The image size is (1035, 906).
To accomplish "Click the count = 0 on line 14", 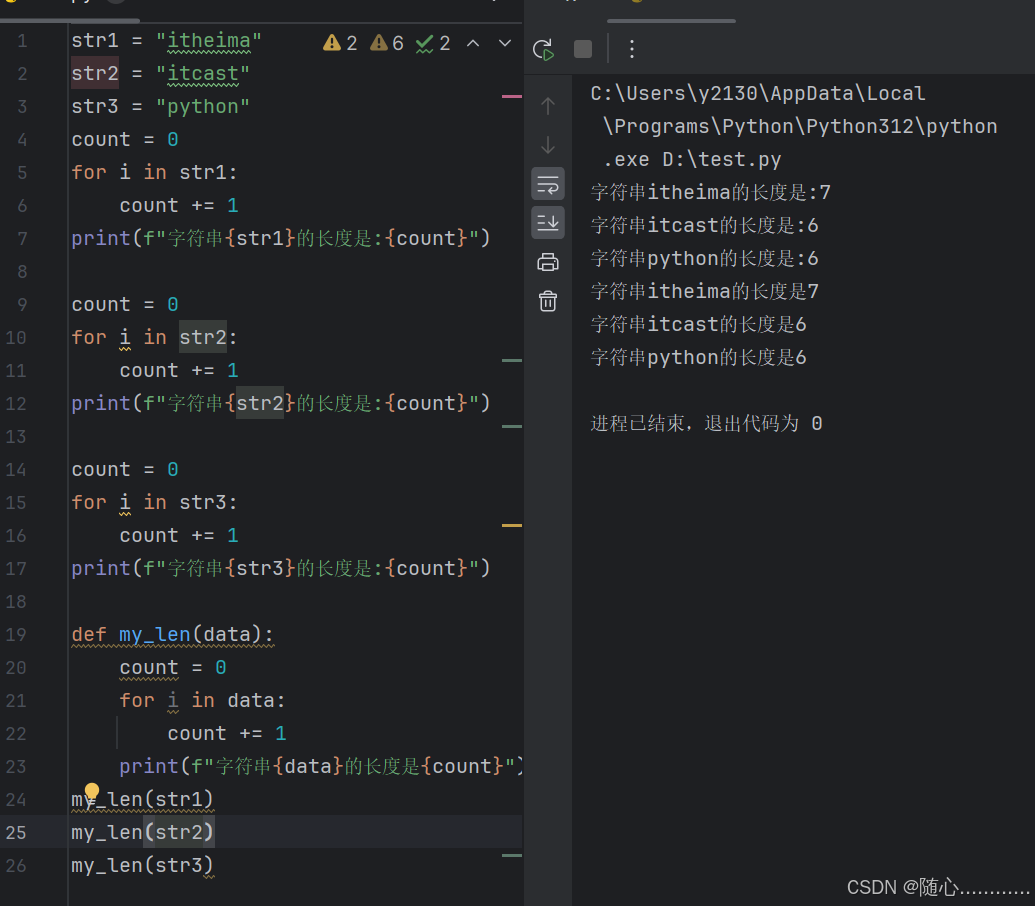I will click(125, 470).
